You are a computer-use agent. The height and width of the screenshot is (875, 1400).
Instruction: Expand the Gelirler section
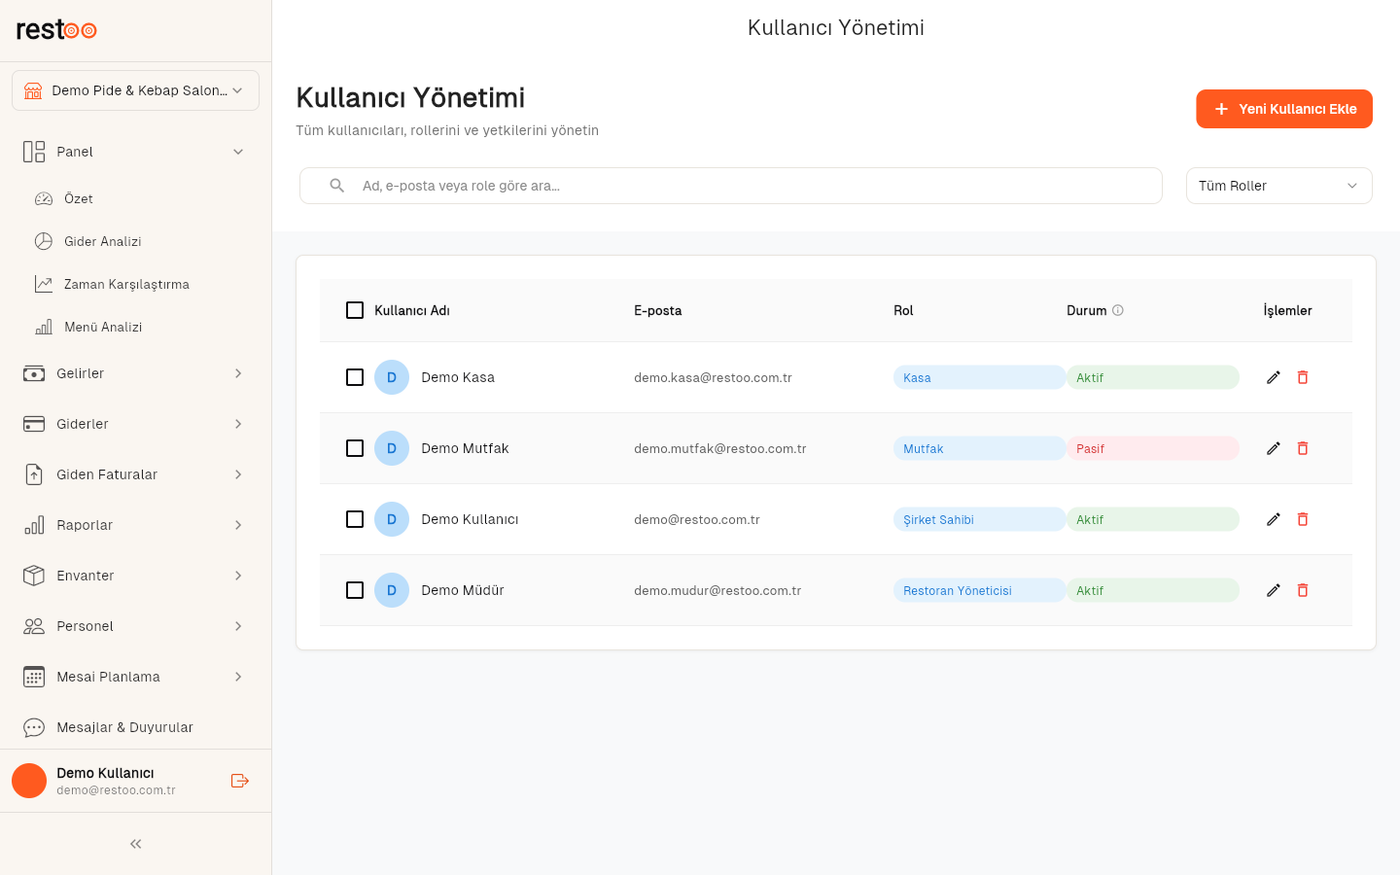136,373
